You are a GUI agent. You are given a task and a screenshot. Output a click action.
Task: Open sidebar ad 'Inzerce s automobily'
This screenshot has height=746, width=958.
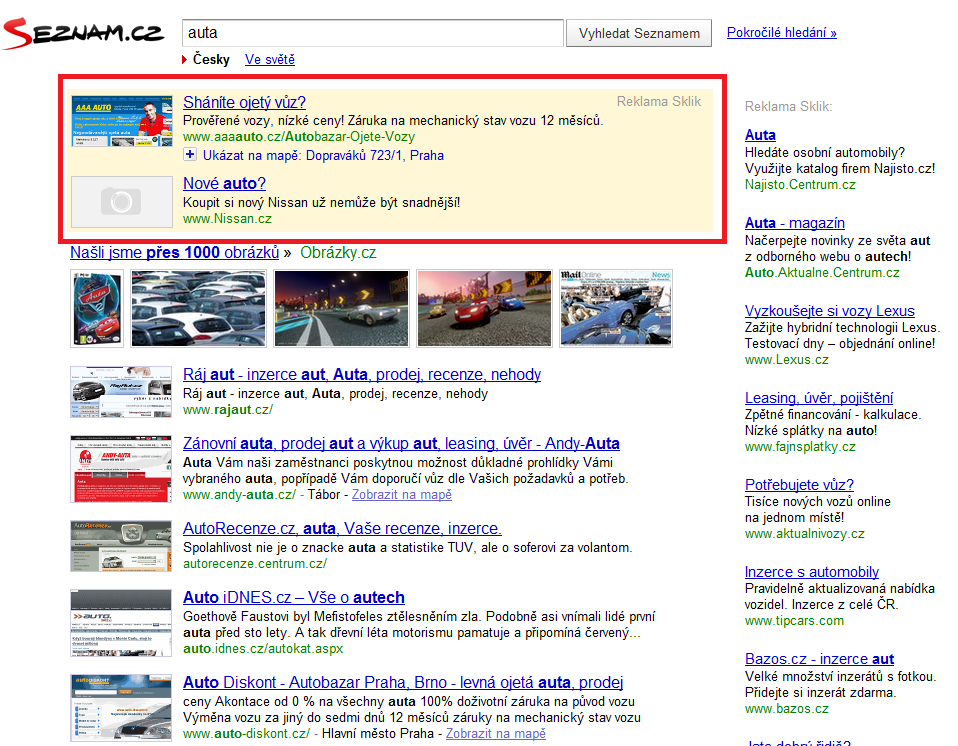pyautogui.click(x=812, y=572)
